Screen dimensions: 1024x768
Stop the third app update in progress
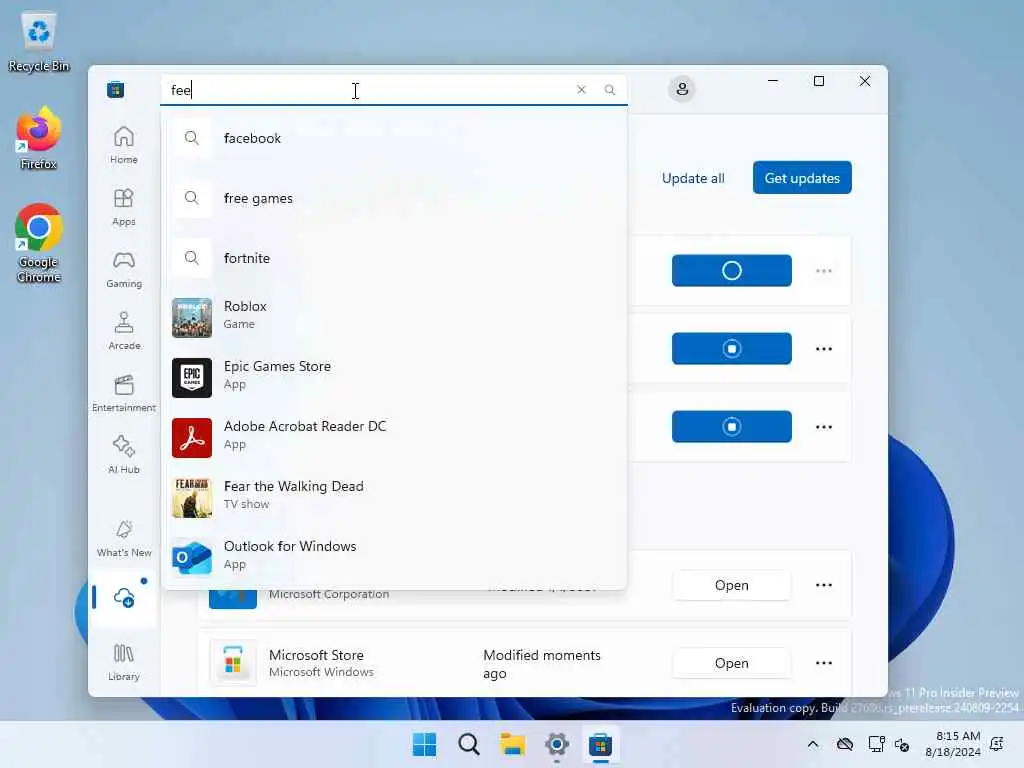(x=731, y=426)
